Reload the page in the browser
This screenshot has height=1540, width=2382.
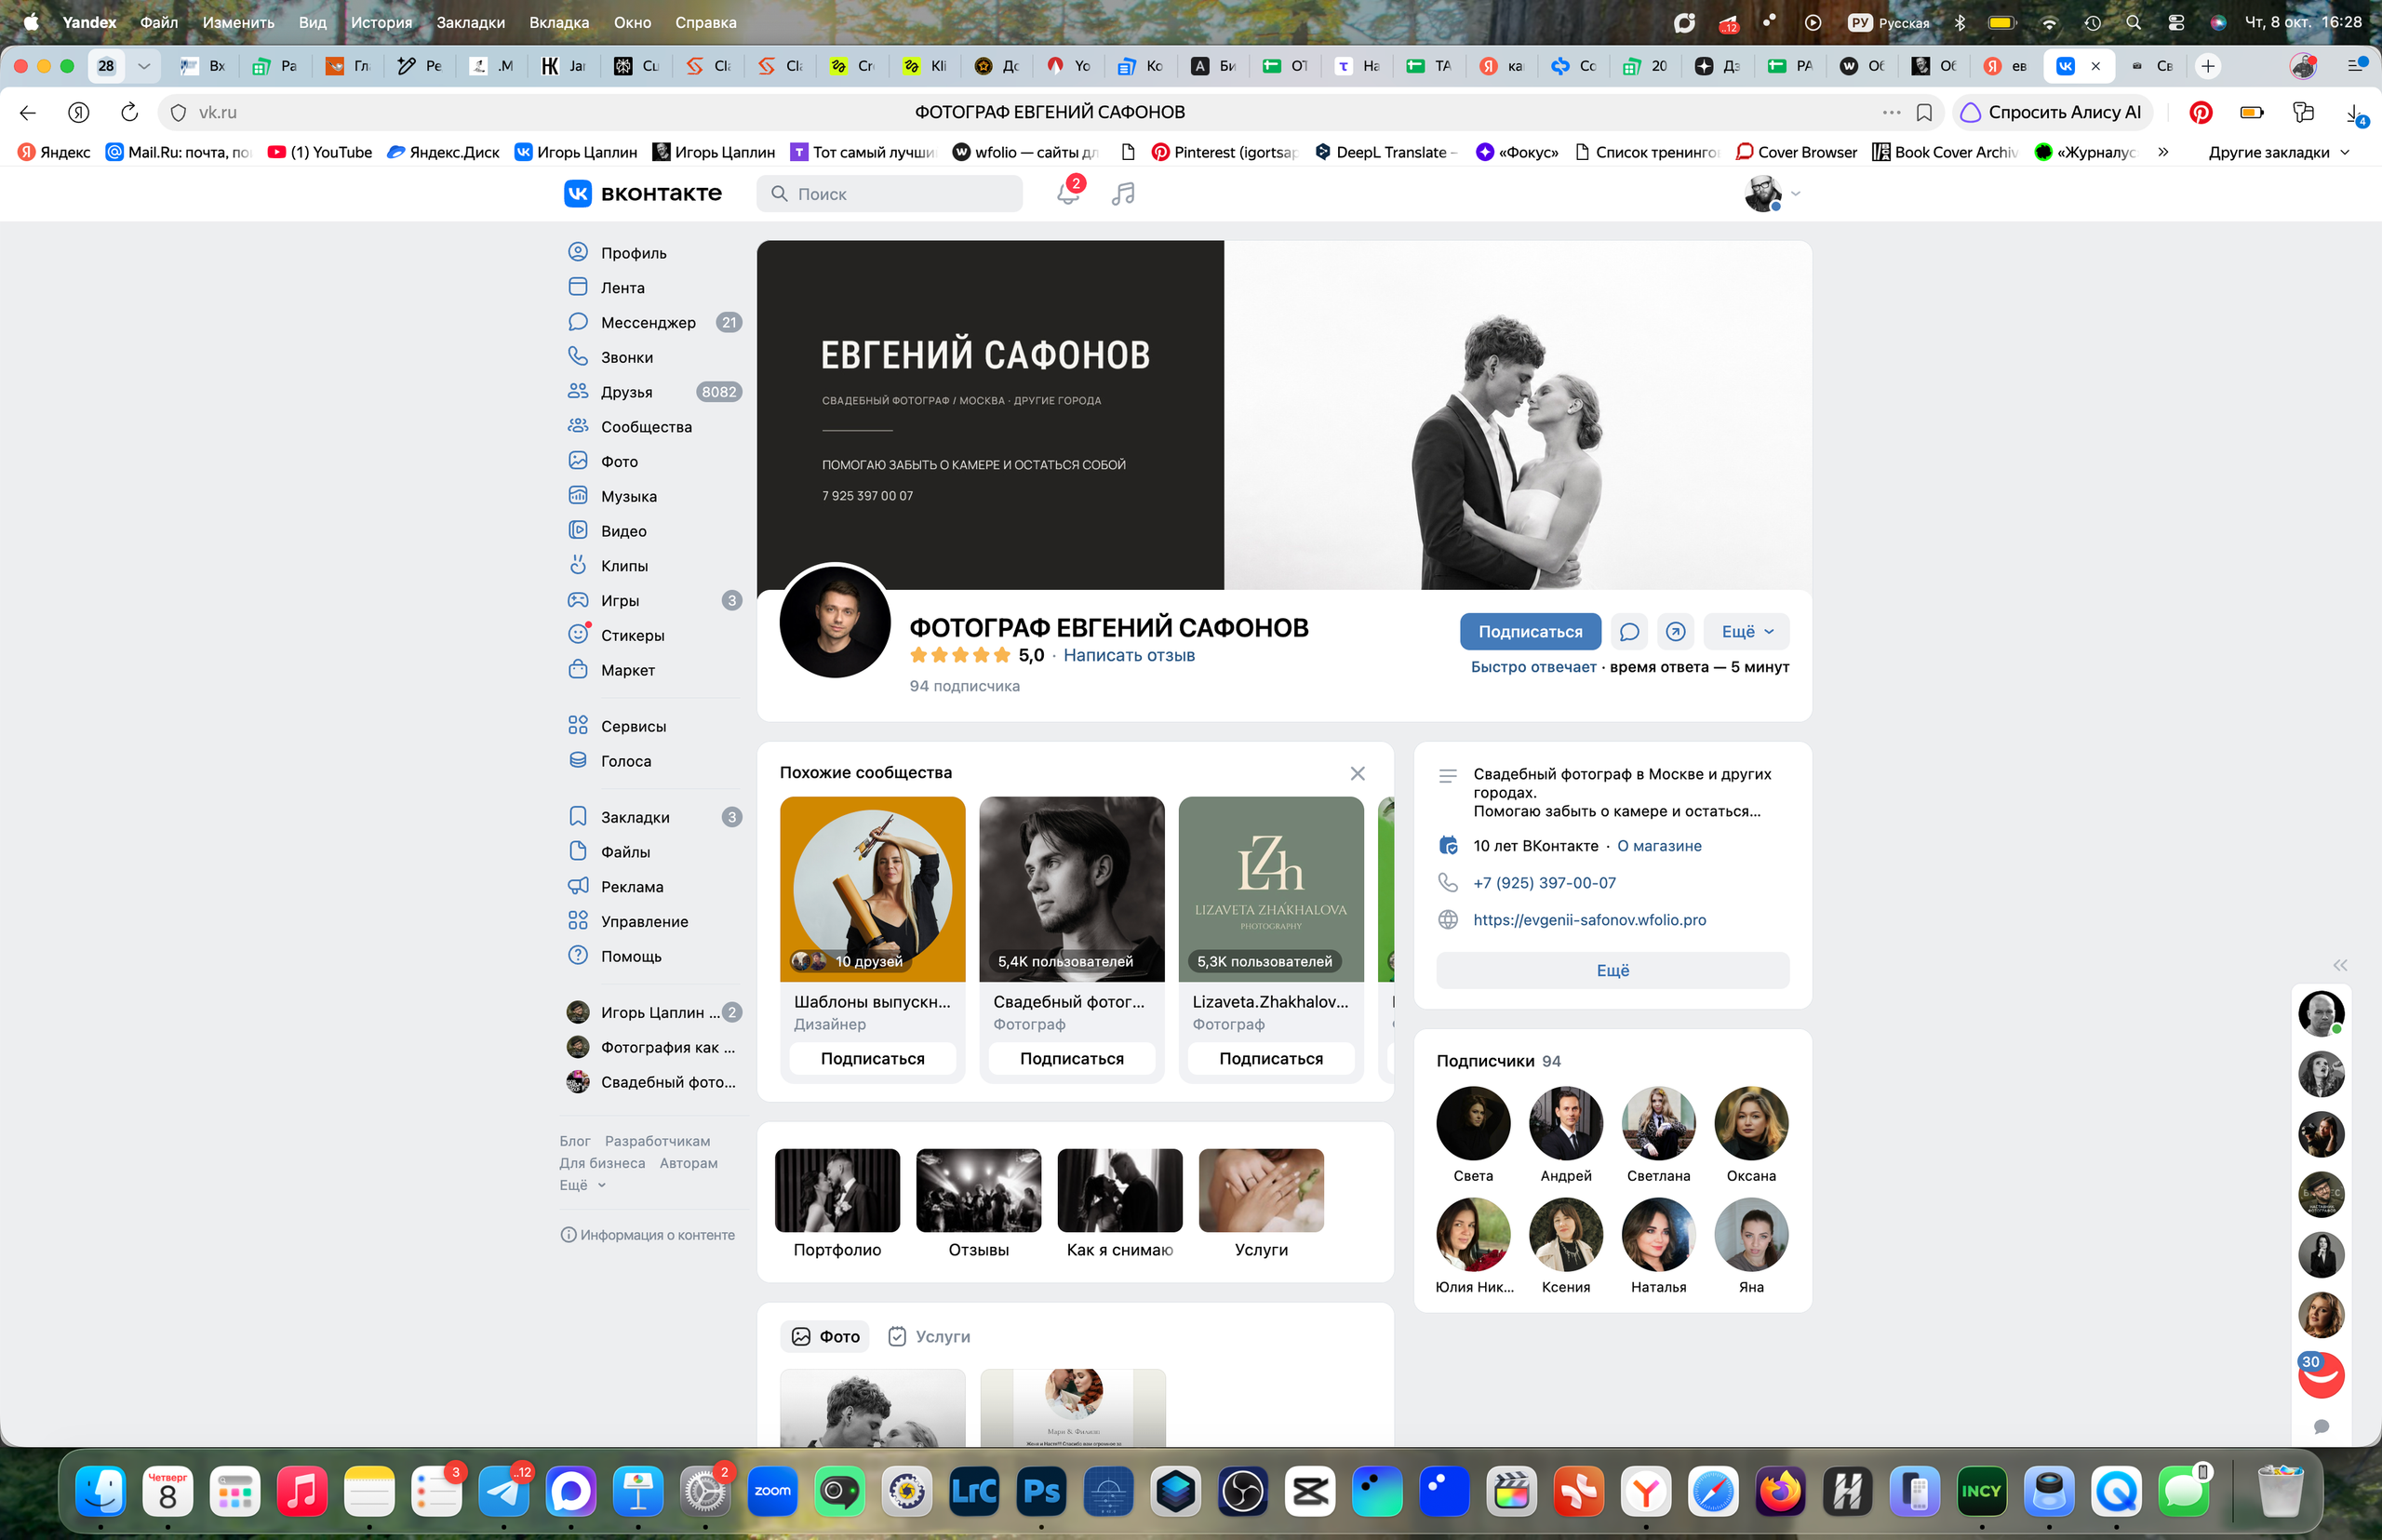[x=129, y=112]
